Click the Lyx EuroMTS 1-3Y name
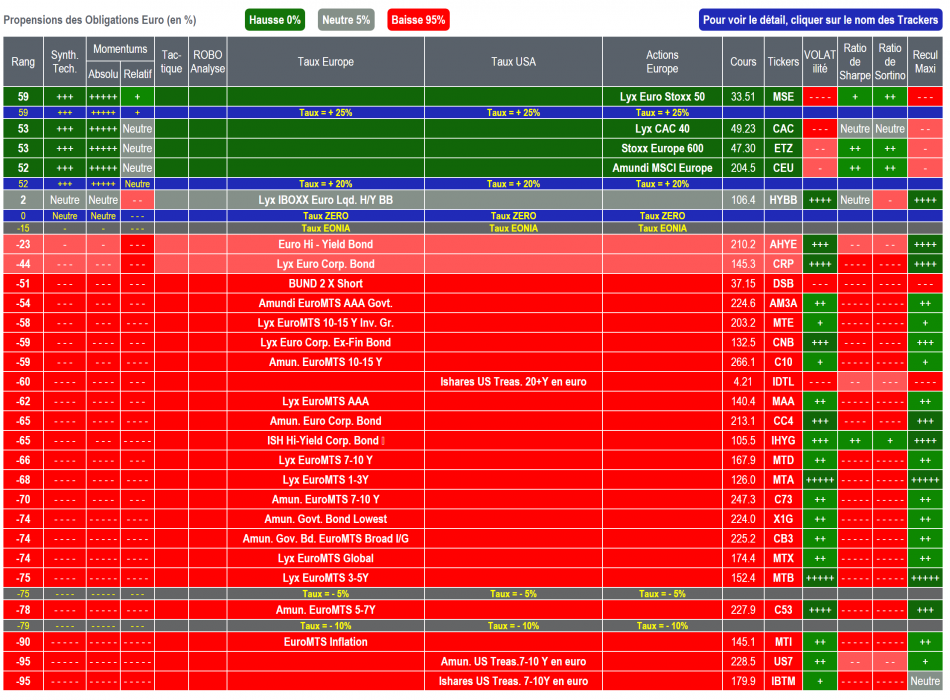The height and width of the screenshot is (700, 950). 326,480
